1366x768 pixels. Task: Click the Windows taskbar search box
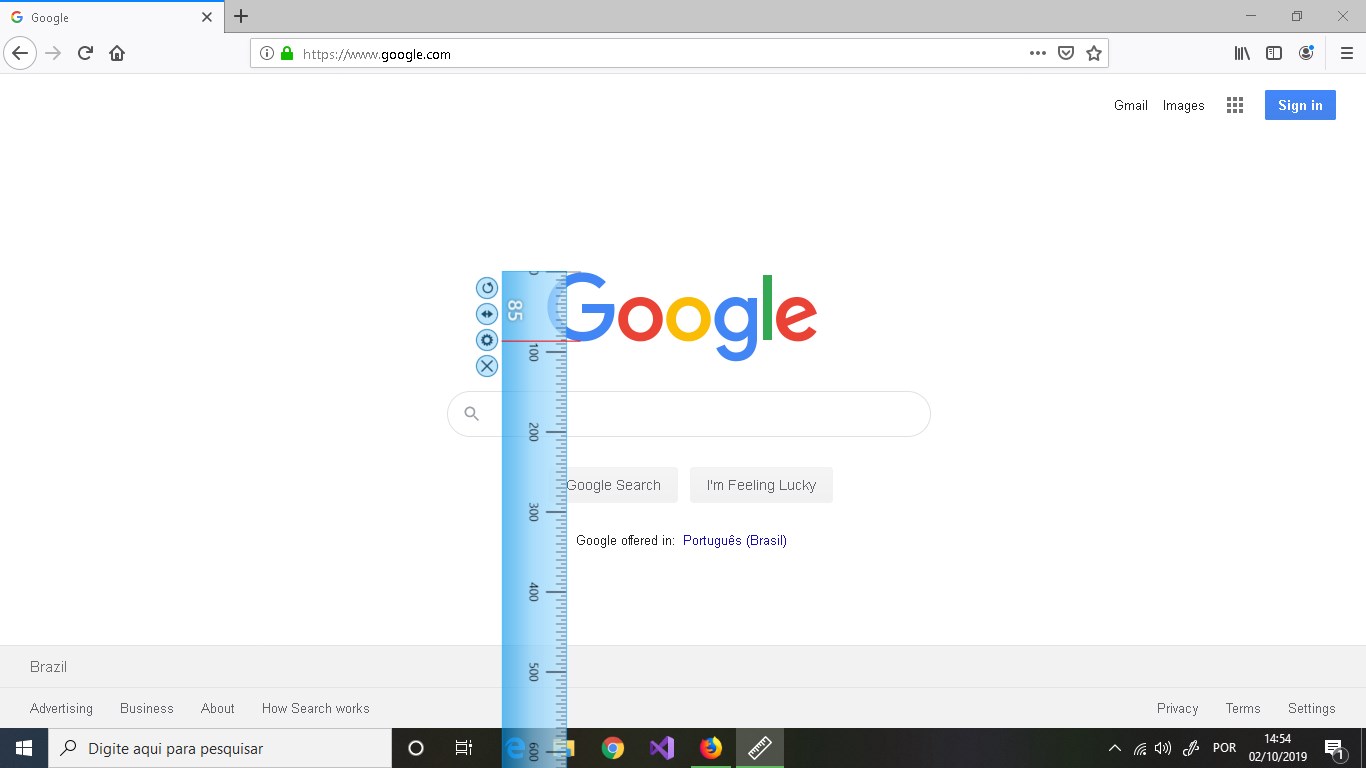point(220,748)
